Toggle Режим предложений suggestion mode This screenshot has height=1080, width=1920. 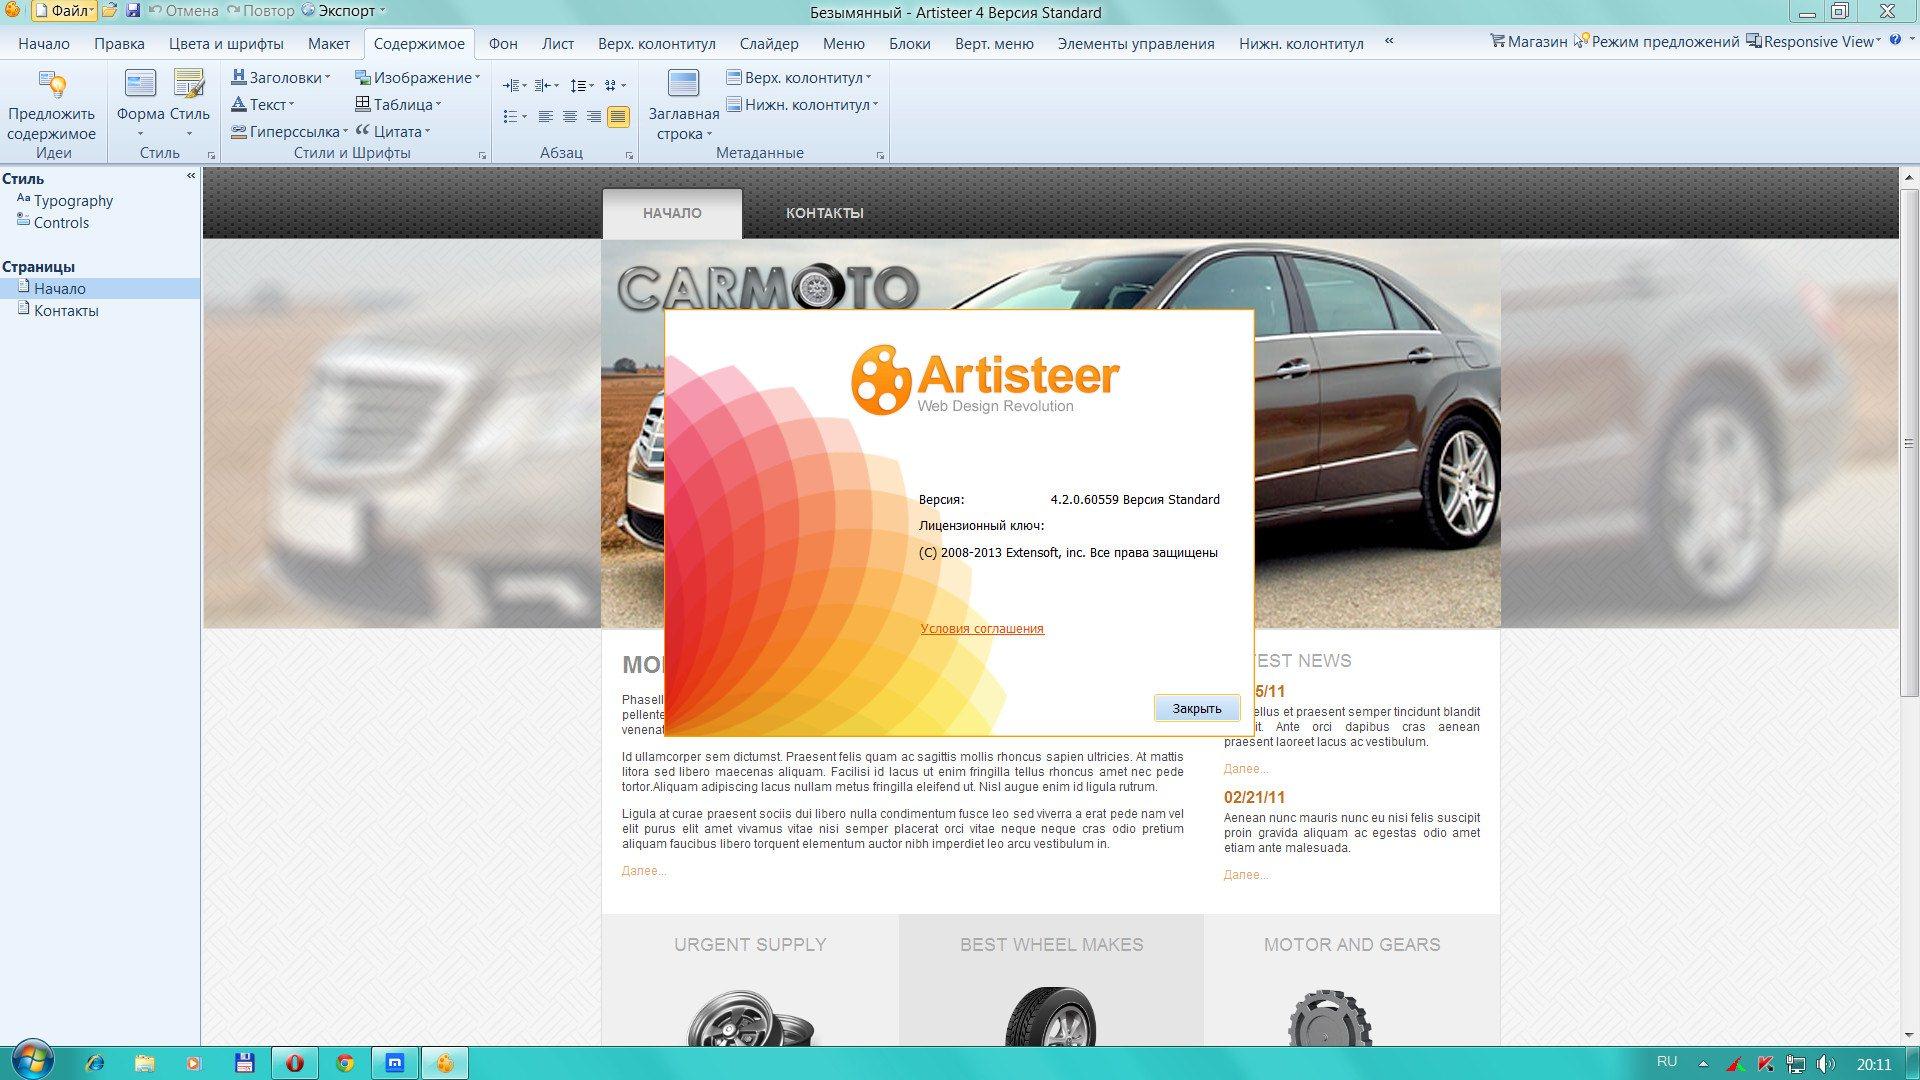click(1656, 42)
